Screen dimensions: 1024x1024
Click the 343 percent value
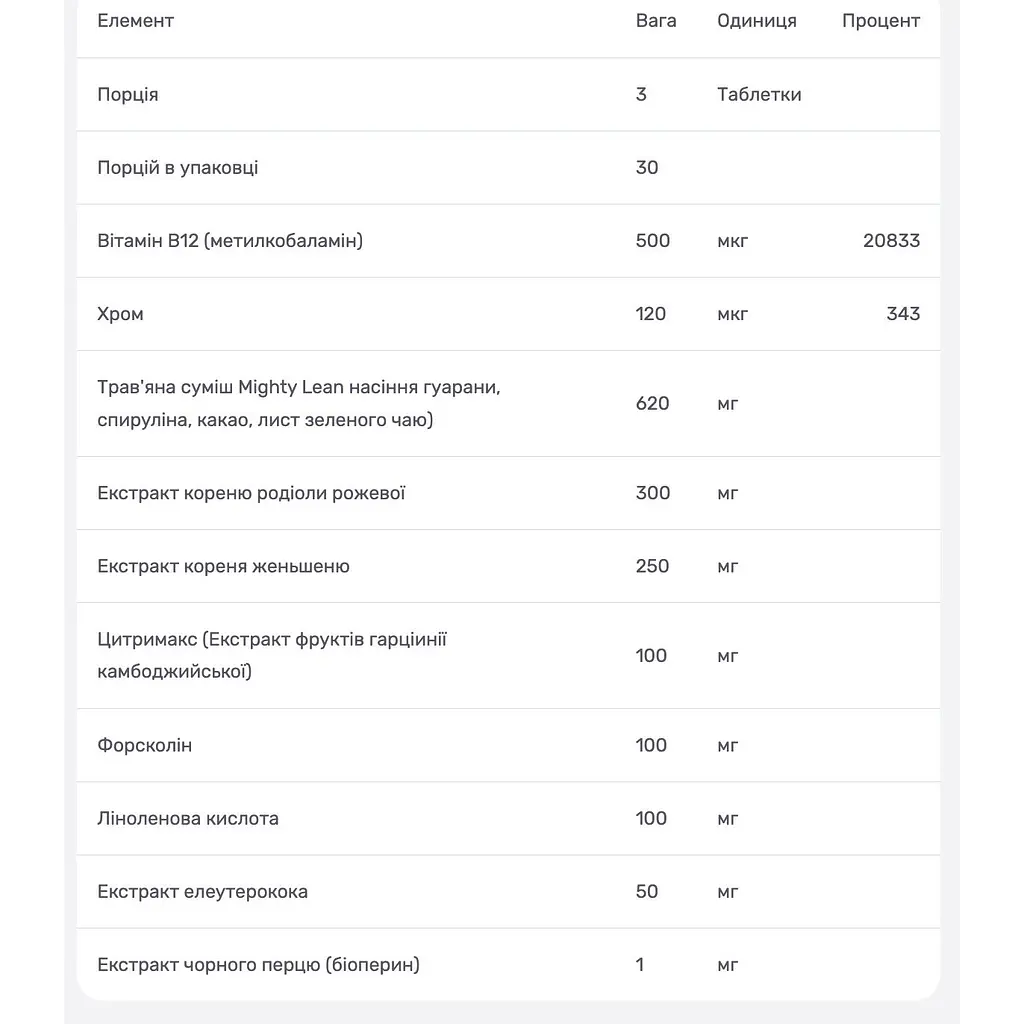[x=903, y=314]
